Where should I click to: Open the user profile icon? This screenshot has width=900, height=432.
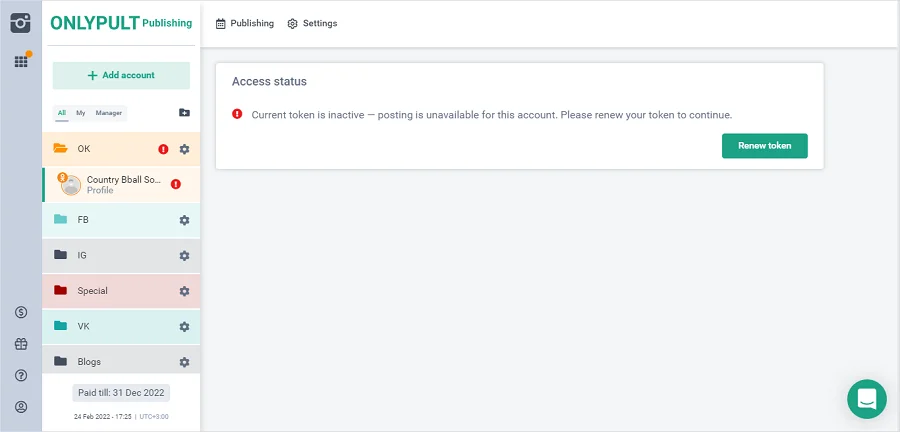pos(21,407)
